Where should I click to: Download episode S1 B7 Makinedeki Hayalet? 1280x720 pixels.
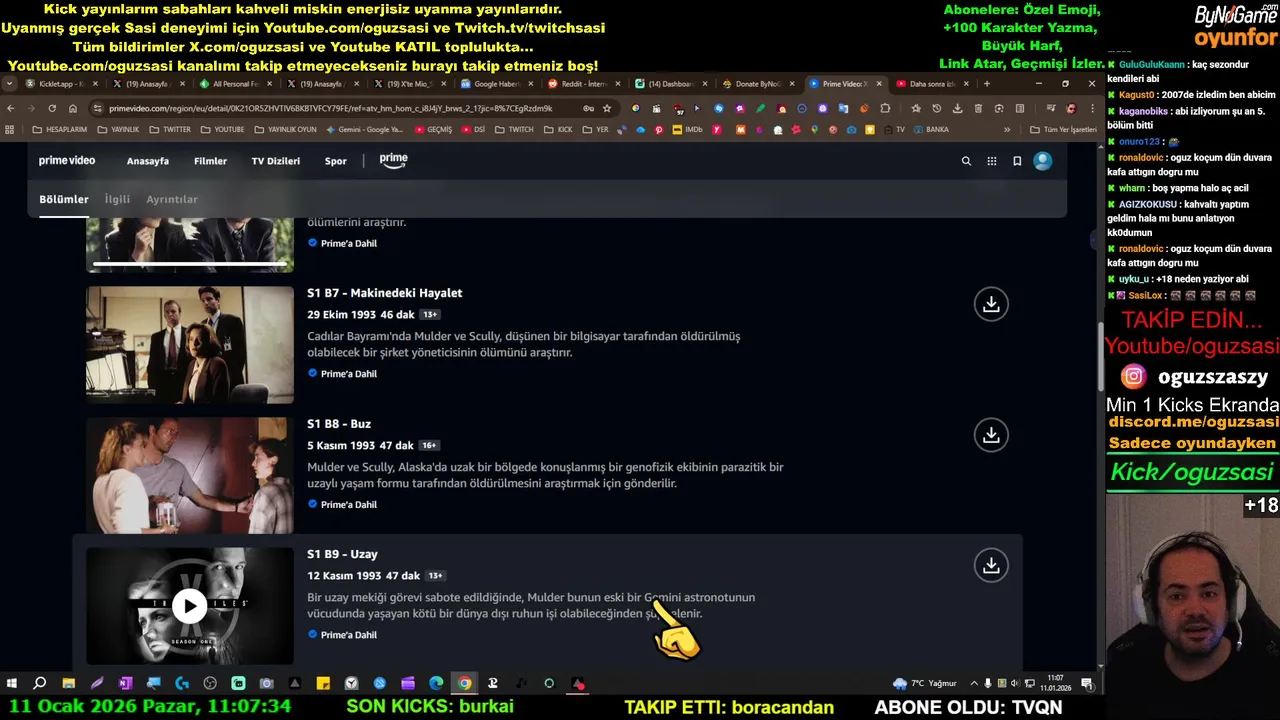tap(991, 304)
